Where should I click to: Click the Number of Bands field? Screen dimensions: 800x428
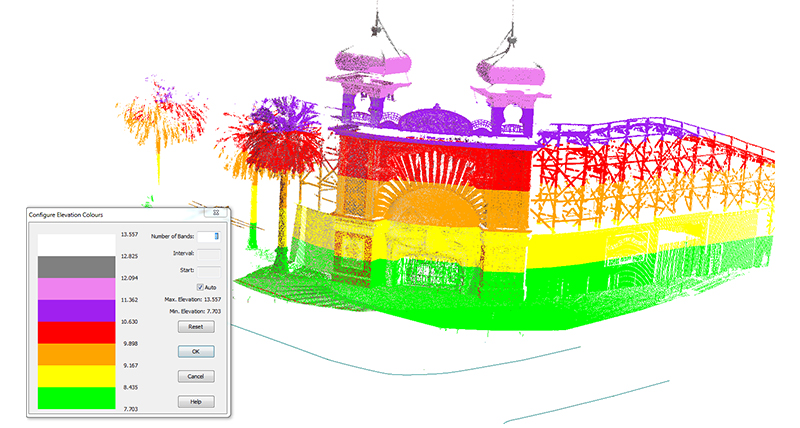tap(208, 236)
